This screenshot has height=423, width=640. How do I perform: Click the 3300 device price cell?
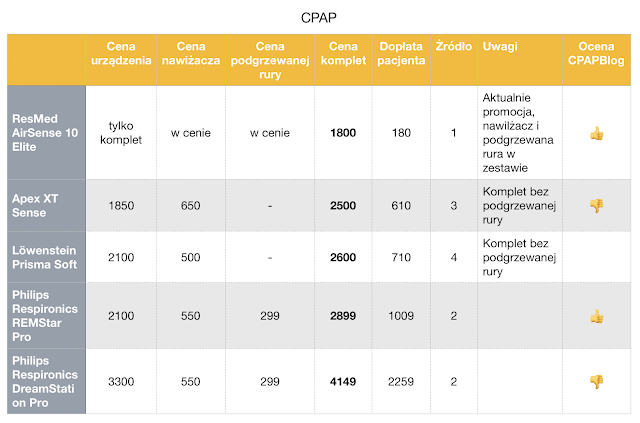coord(127,381)
